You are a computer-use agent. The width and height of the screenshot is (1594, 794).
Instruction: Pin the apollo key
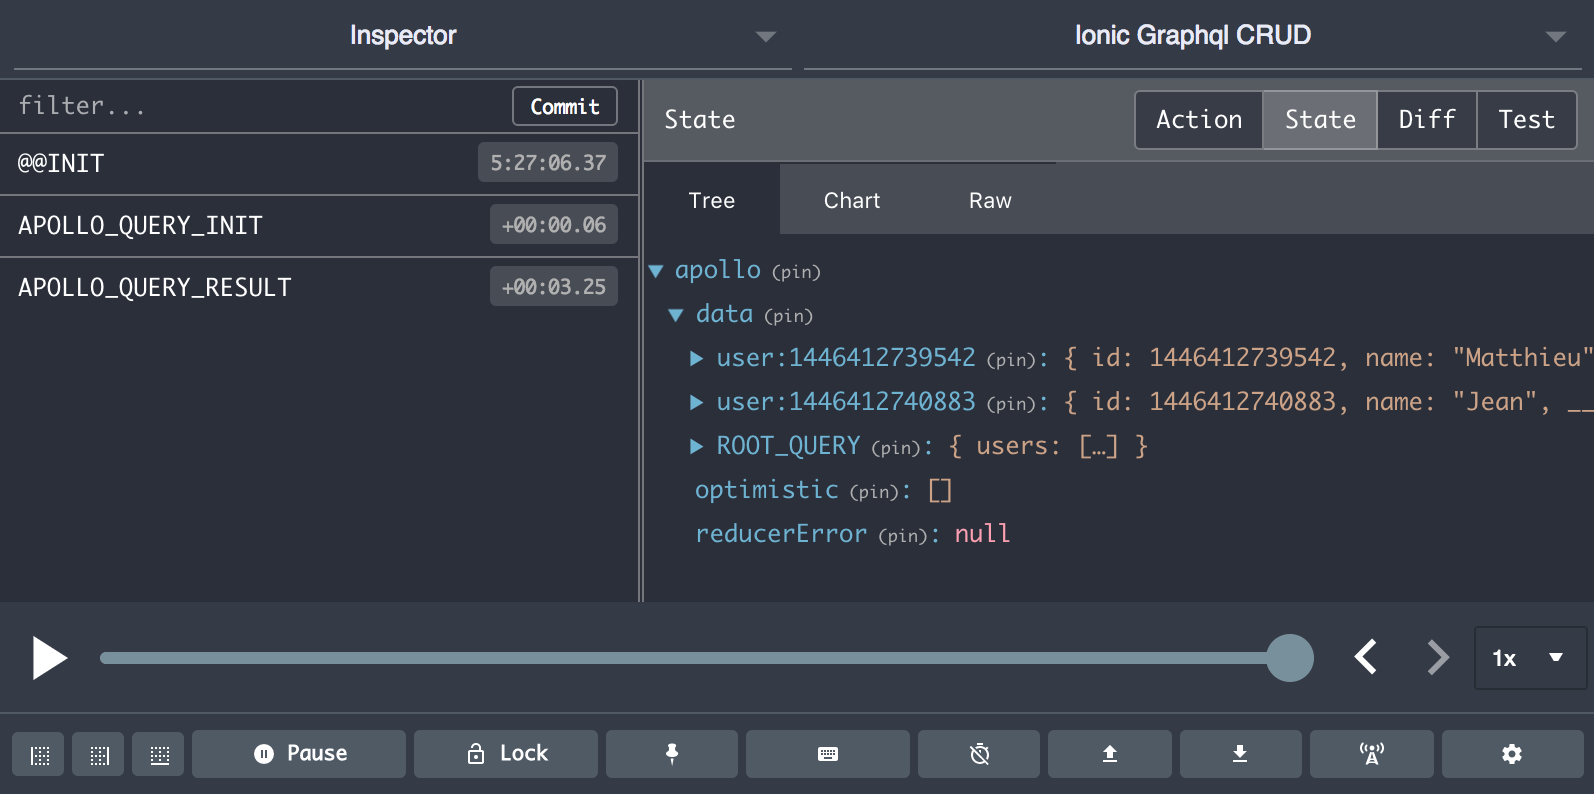point(796,272)
